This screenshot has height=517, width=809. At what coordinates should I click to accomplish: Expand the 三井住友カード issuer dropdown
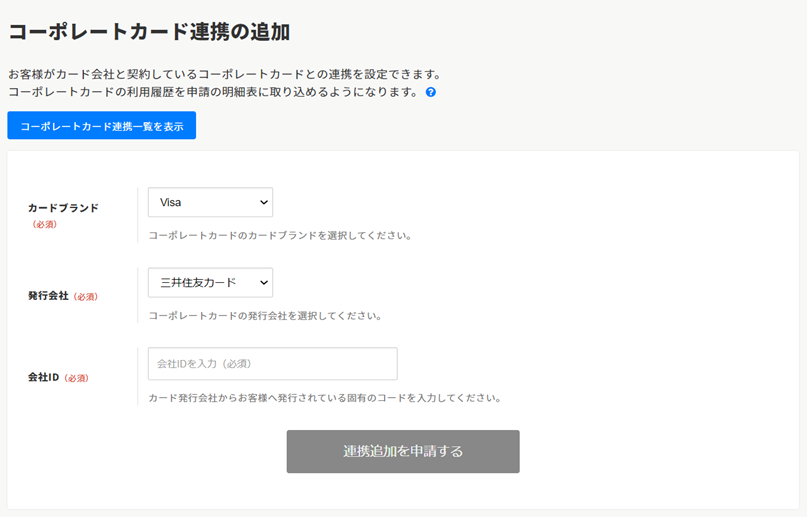tap(210, 283)
